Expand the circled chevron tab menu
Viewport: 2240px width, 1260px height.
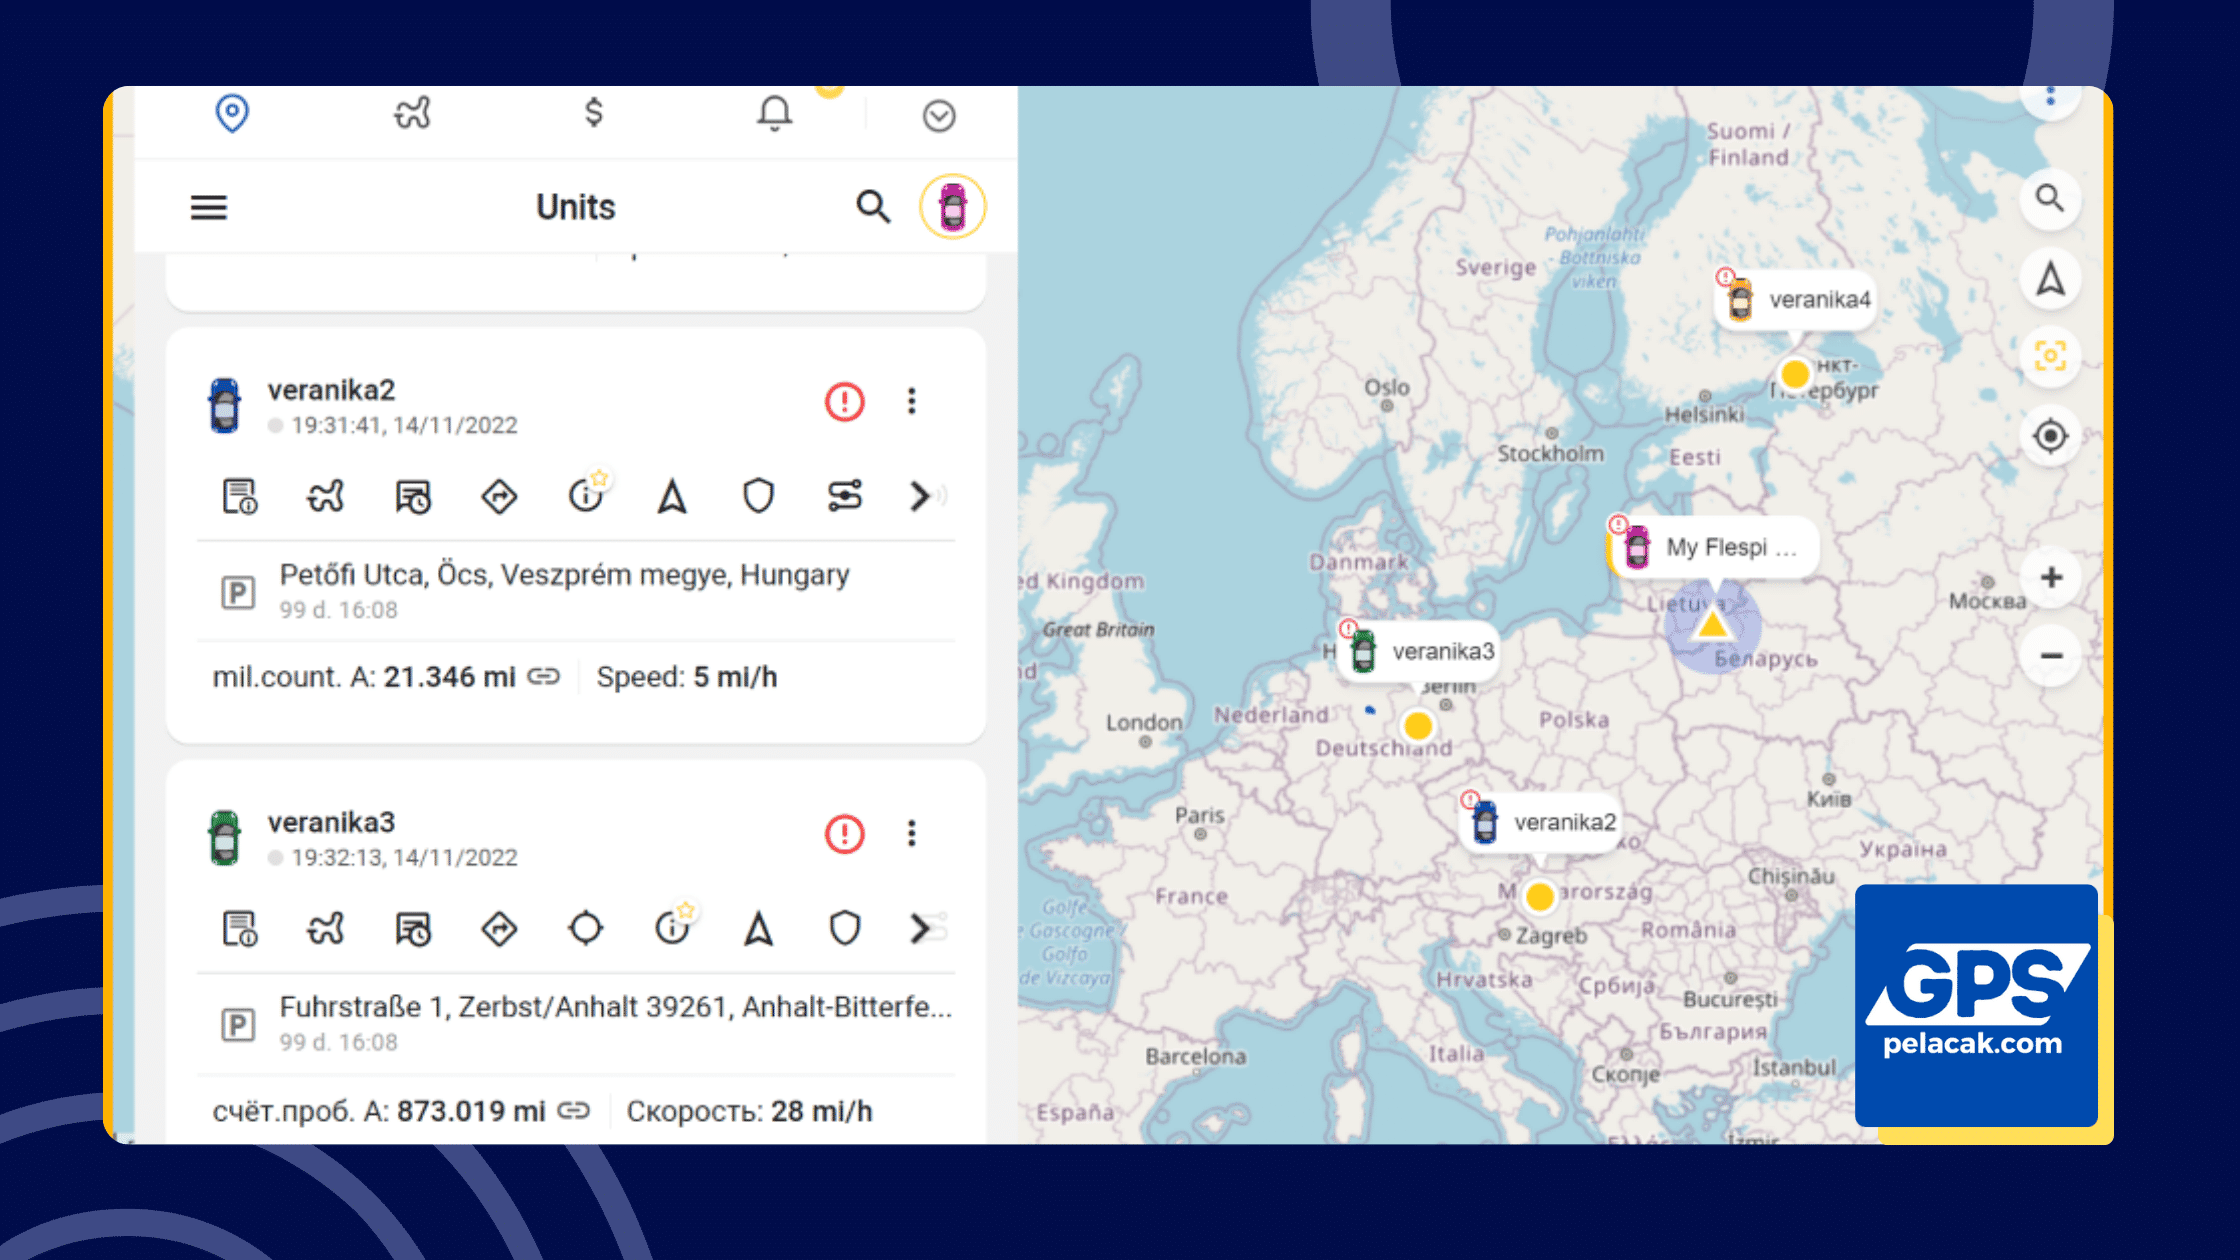click(x=939, y=116)
